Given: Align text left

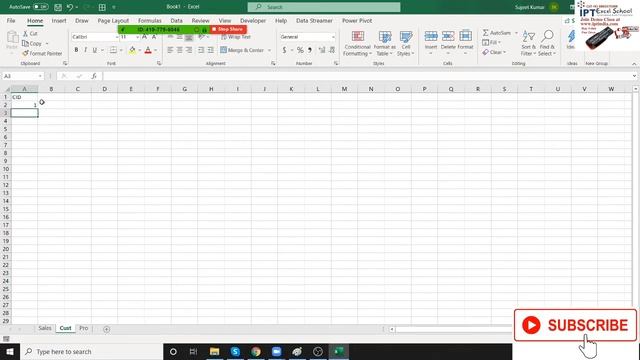Looking at the screenshot, I should [170, 50].
